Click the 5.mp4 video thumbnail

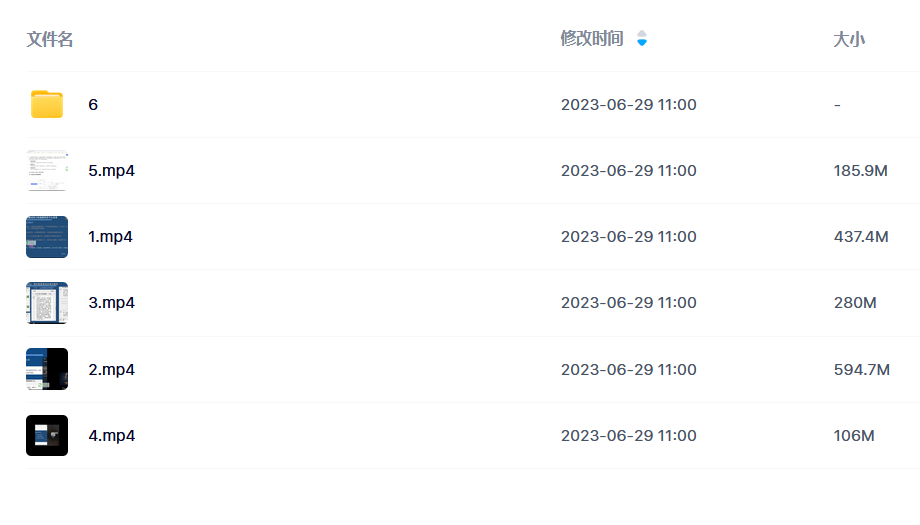47,171
